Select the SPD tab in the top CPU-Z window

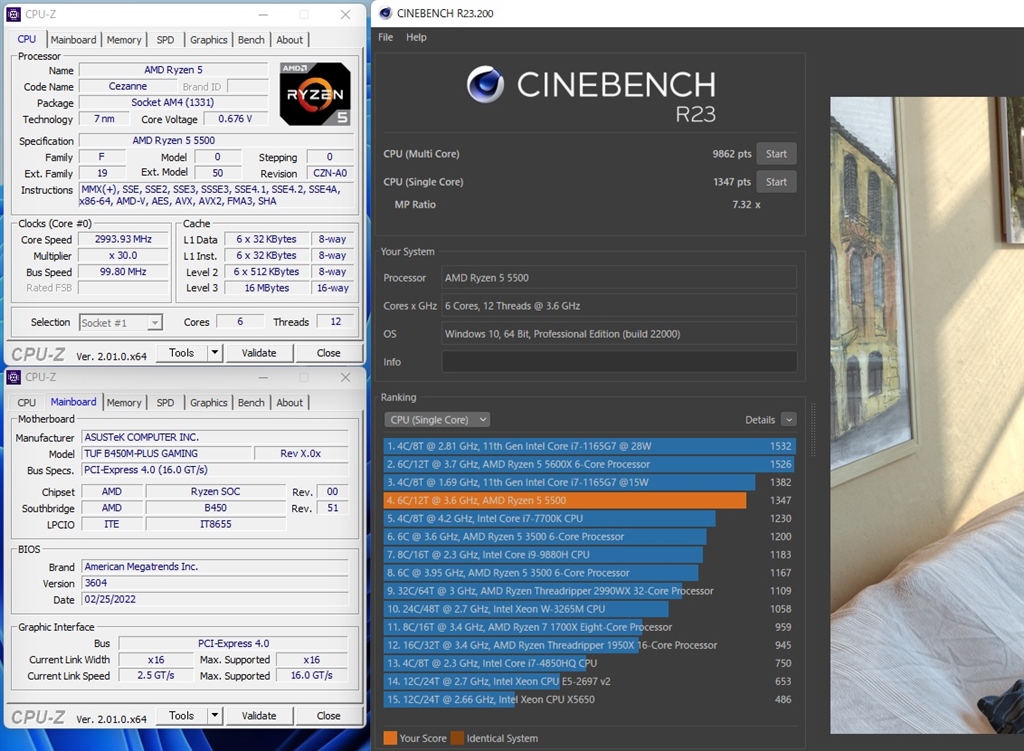coord(165,39)
